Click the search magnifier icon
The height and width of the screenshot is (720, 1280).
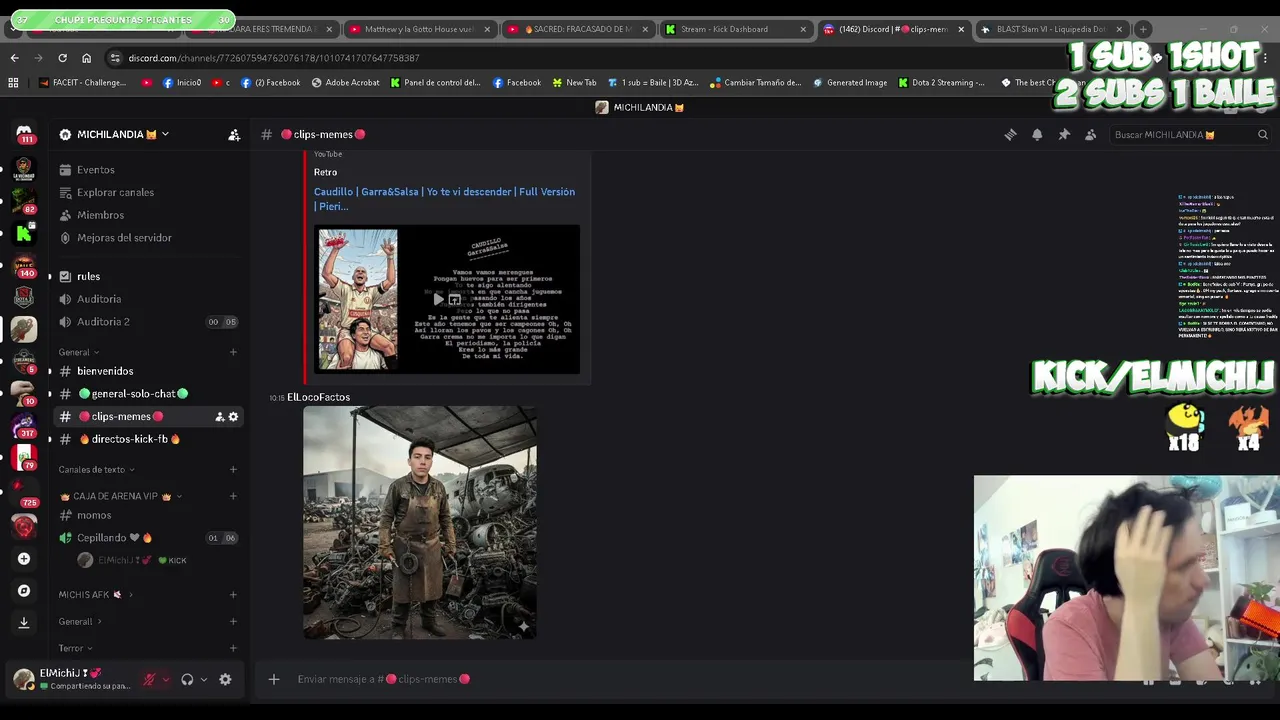point(1262,134)
